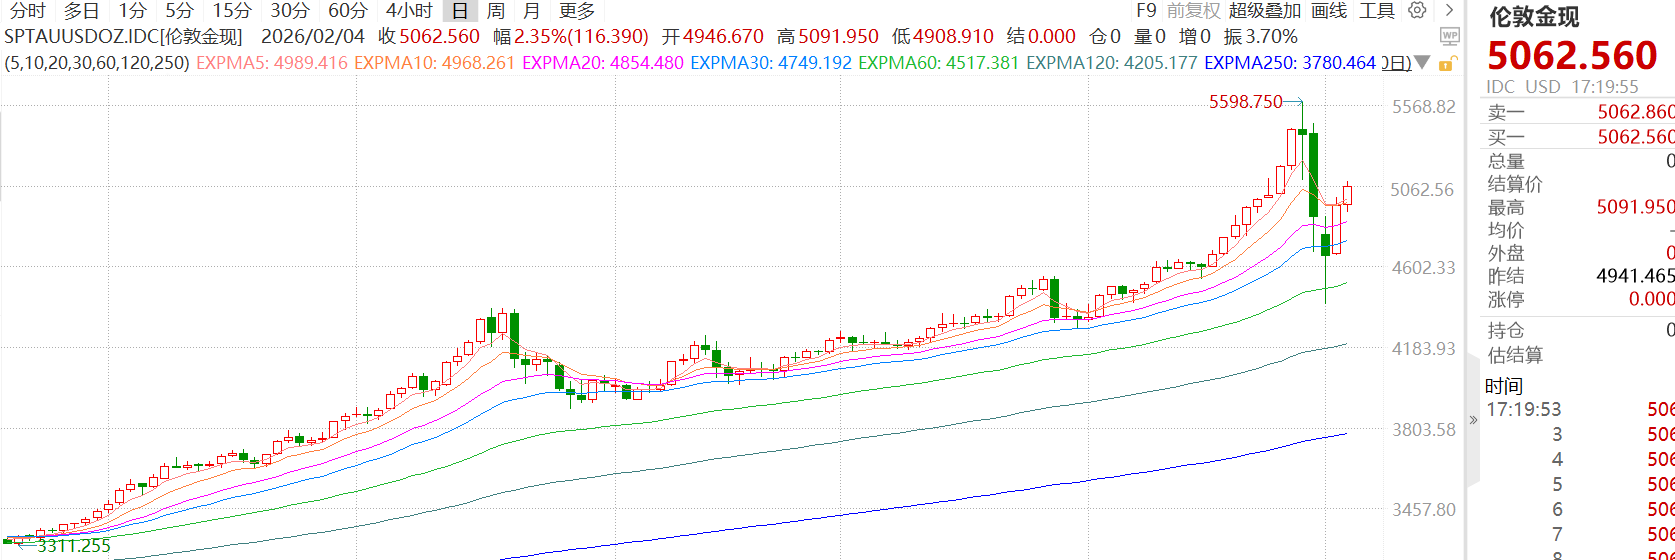The height and width of the screenshot is (560, 1675).
Task: Click the 买一 bid price row
Action: pyautogui.click(x=1581, y=137)
